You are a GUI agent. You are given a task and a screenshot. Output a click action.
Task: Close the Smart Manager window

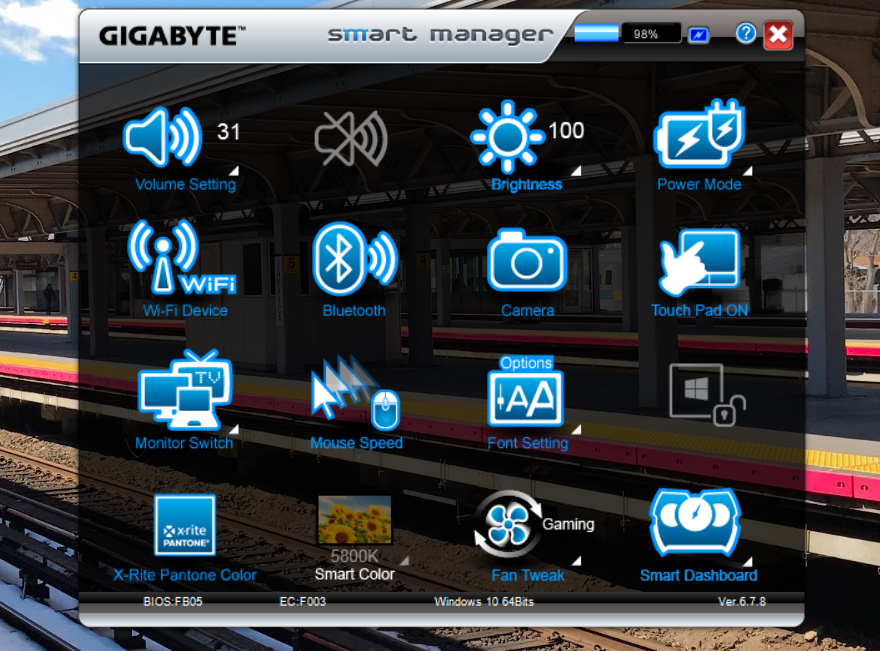(x=778, y=35)
